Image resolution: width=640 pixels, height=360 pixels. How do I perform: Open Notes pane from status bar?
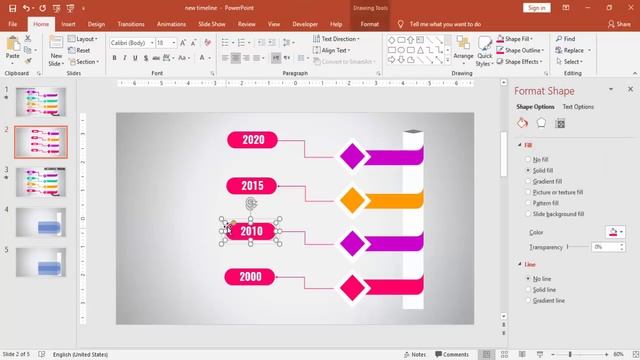tap(415, 354)
